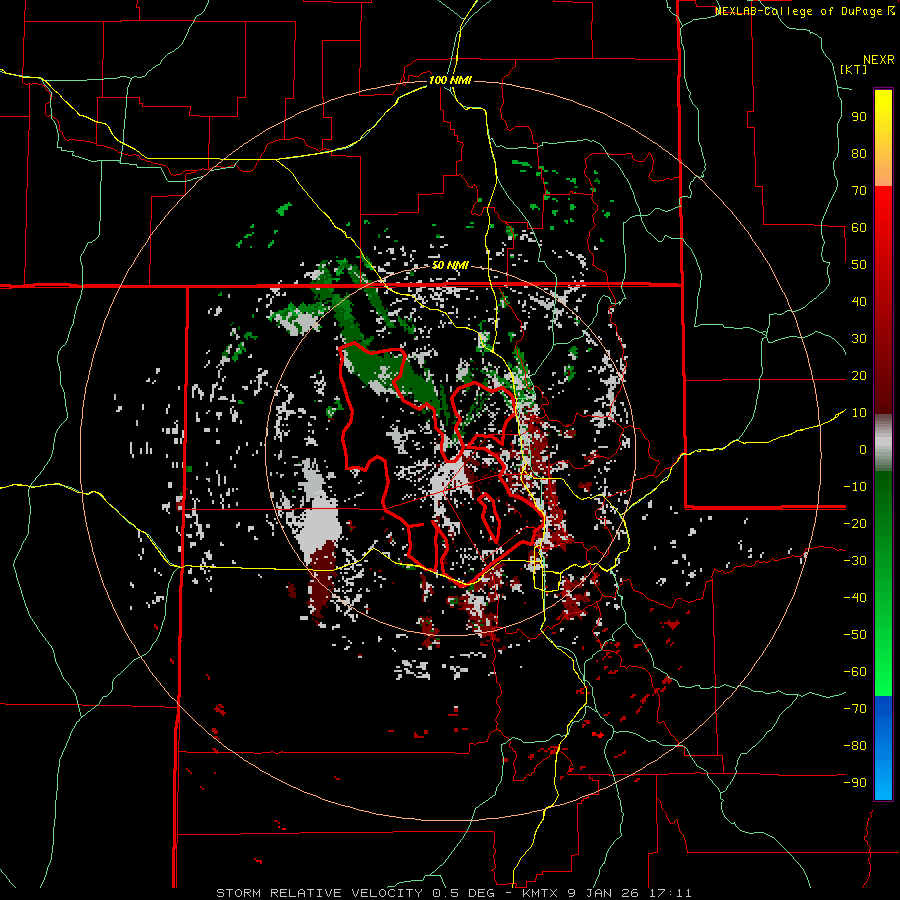Select the "-20" scale value
900x900 pixels.
pyautogui.click(x=855, y=524)
